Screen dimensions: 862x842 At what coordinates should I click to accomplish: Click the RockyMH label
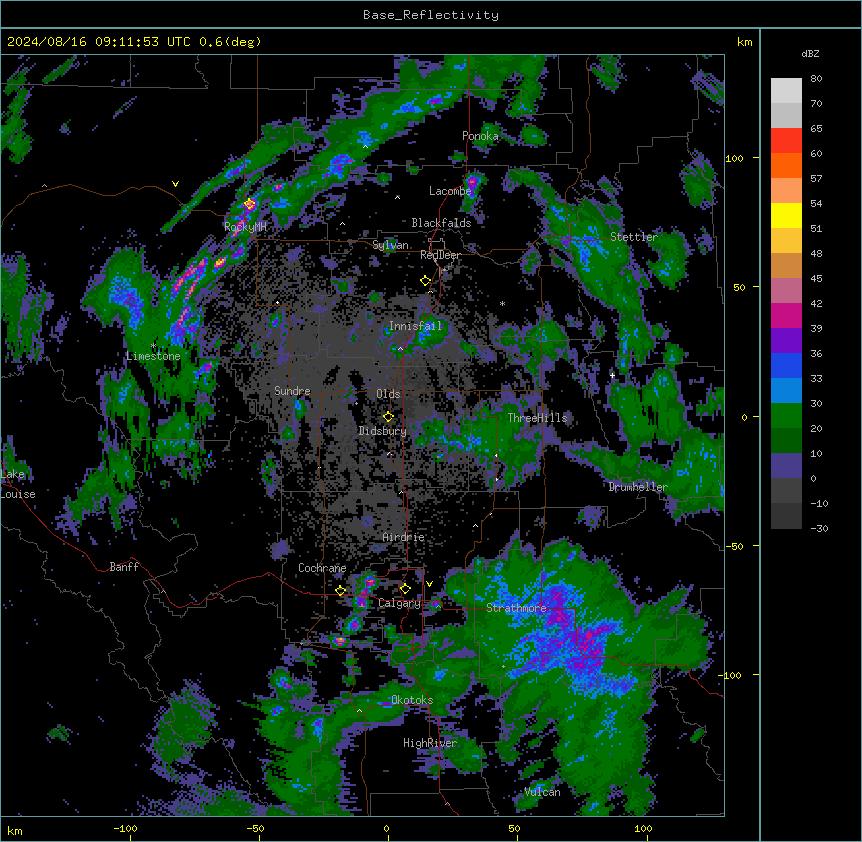[245, 227]
